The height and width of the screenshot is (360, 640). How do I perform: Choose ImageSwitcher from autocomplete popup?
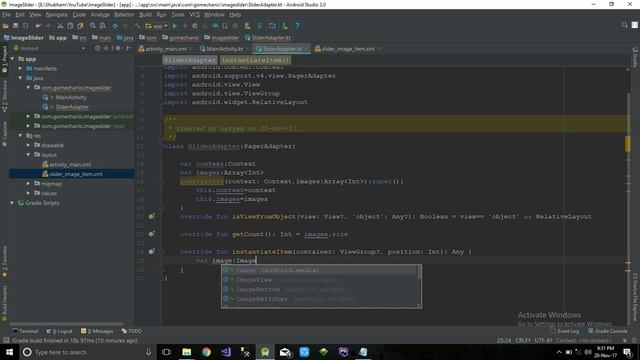320,299
